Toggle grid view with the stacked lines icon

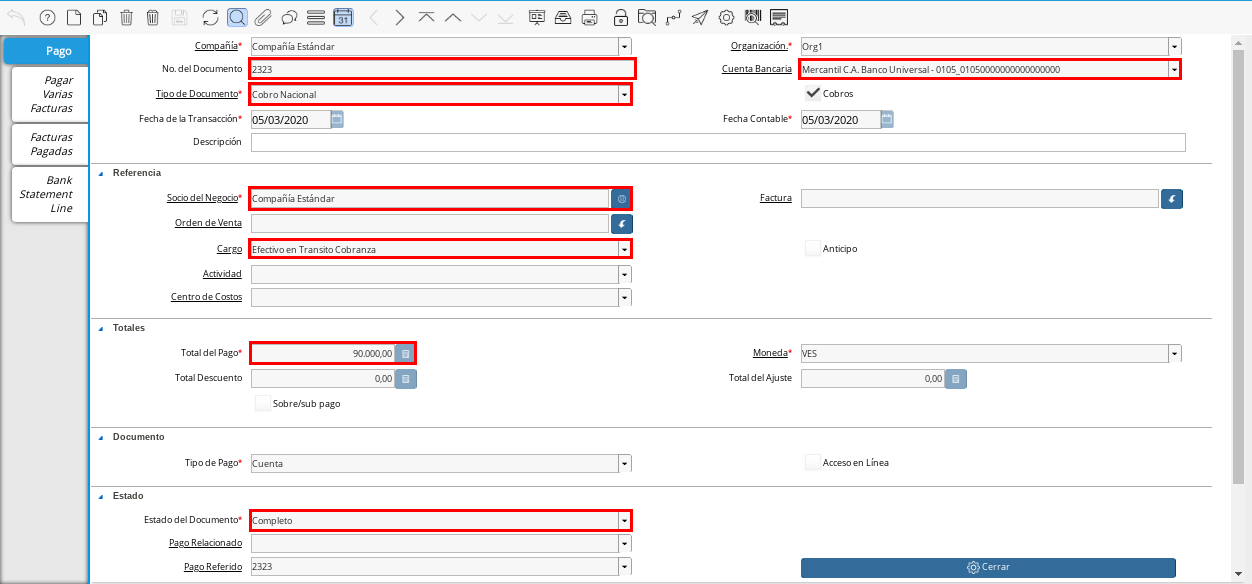(316, 17)
